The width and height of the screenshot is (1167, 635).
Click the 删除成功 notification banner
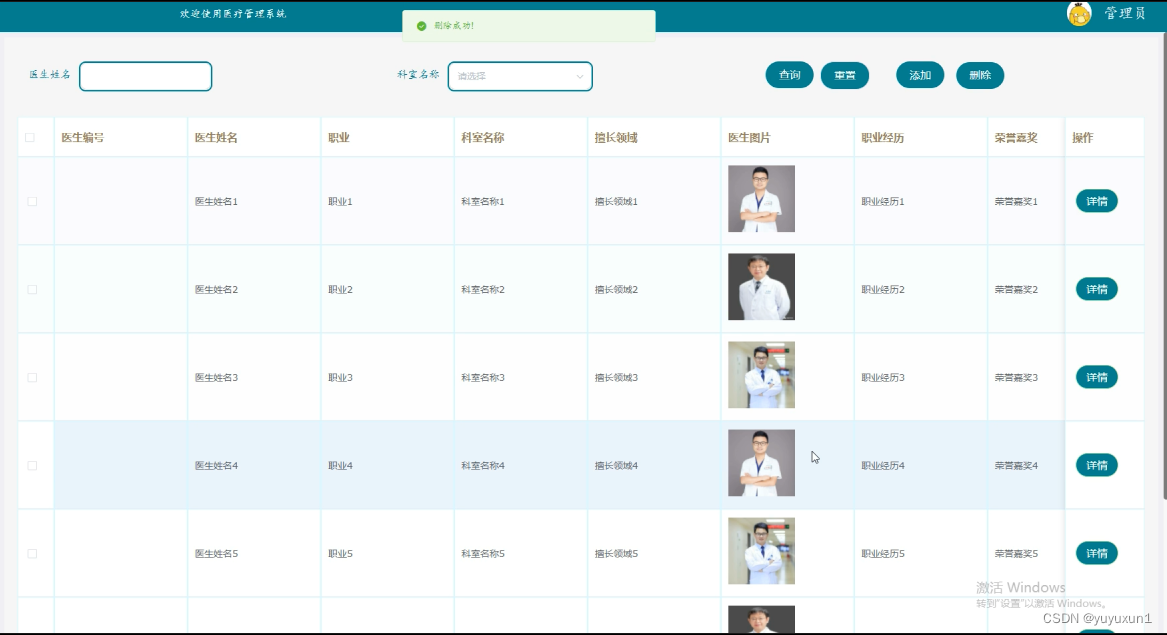tap(528, 25)
